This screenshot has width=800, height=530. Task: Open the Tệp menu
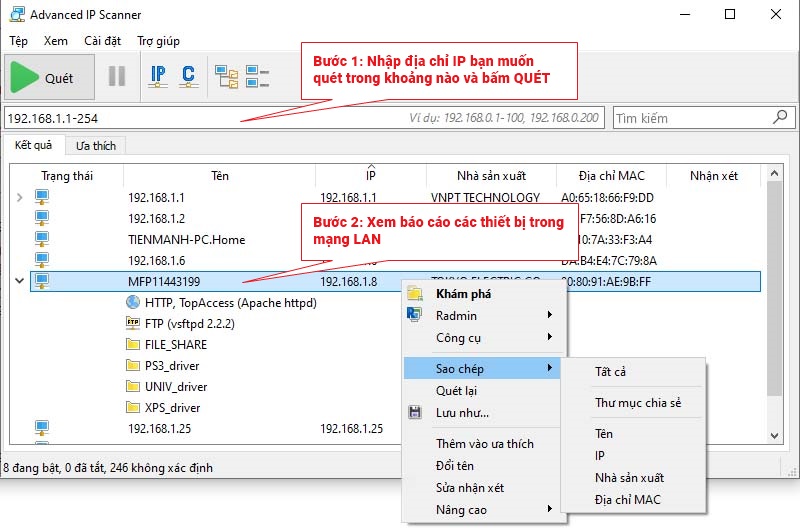pos(18,41)
